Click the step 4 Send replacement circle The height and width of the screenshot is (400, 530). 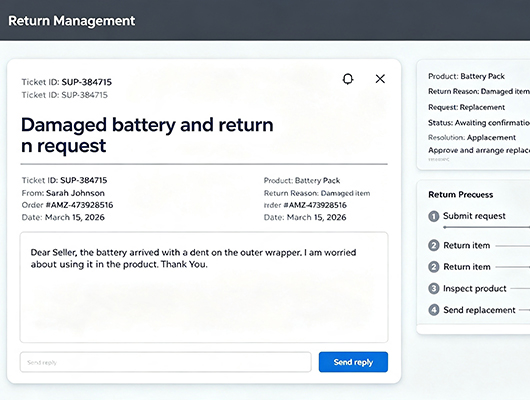434,310
